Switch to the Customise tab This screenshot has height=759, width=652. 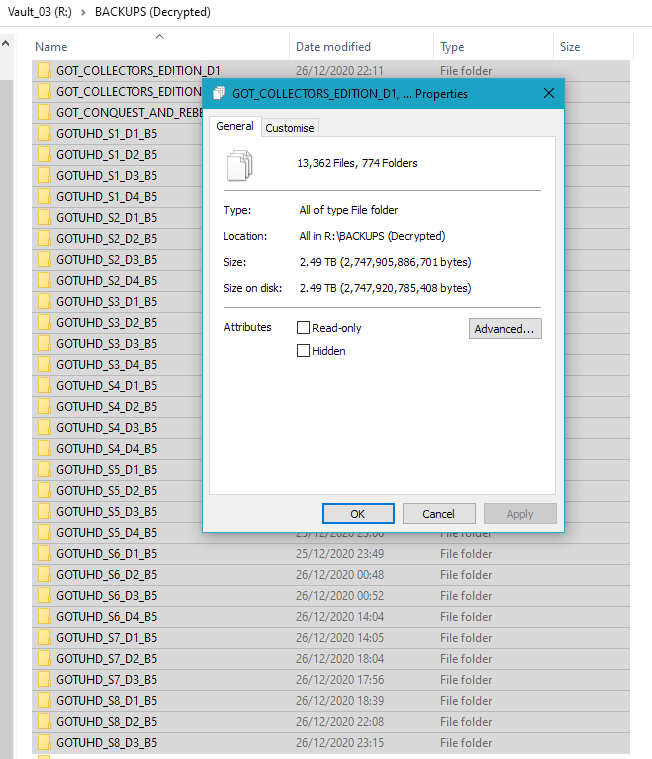pos(289,128)
